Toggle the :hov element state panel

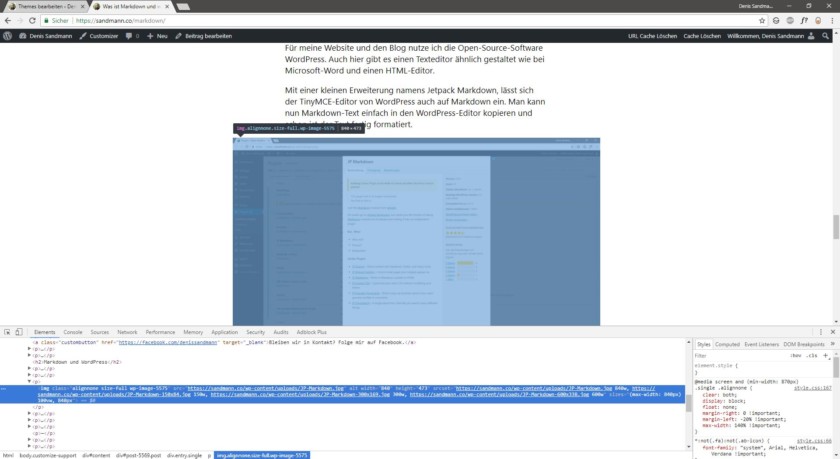click(x=795, y=354)
